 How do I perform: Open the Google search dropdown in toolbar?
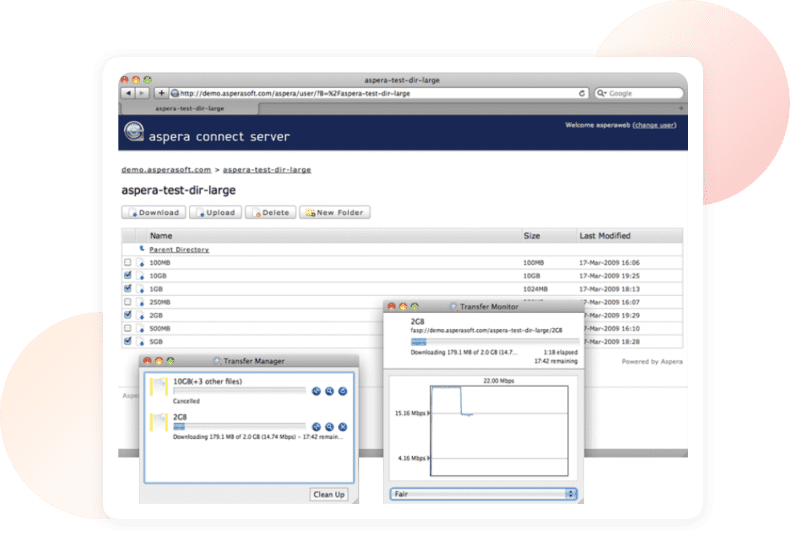click(x=602, y=93)
